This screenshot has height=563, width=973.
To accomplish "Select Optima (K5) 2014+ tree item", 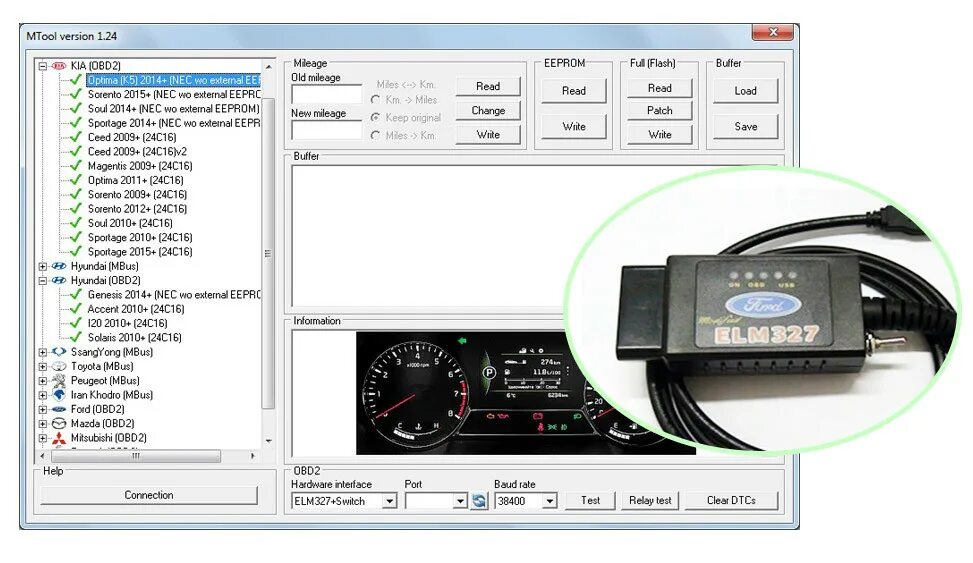I will pos(173,80).
